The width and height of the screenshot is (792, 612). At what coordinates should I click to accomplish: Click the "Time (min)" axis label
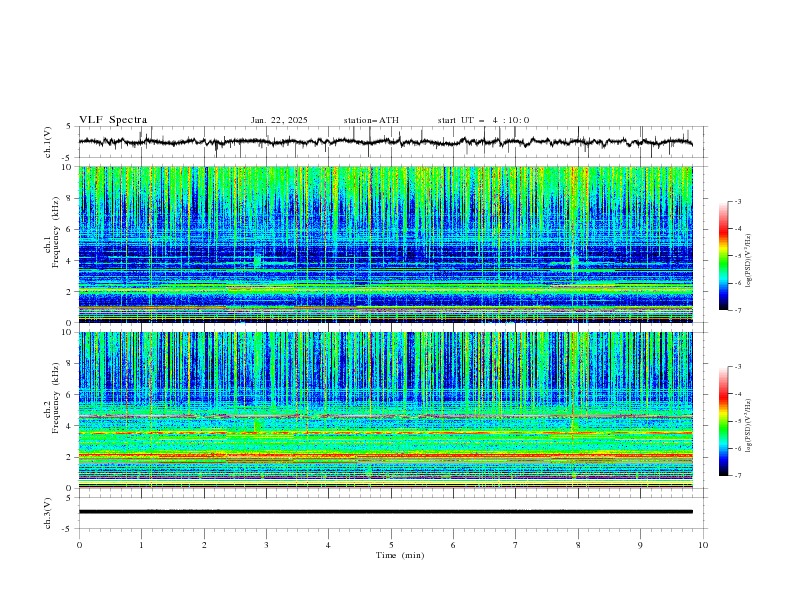tap(400, 555)
